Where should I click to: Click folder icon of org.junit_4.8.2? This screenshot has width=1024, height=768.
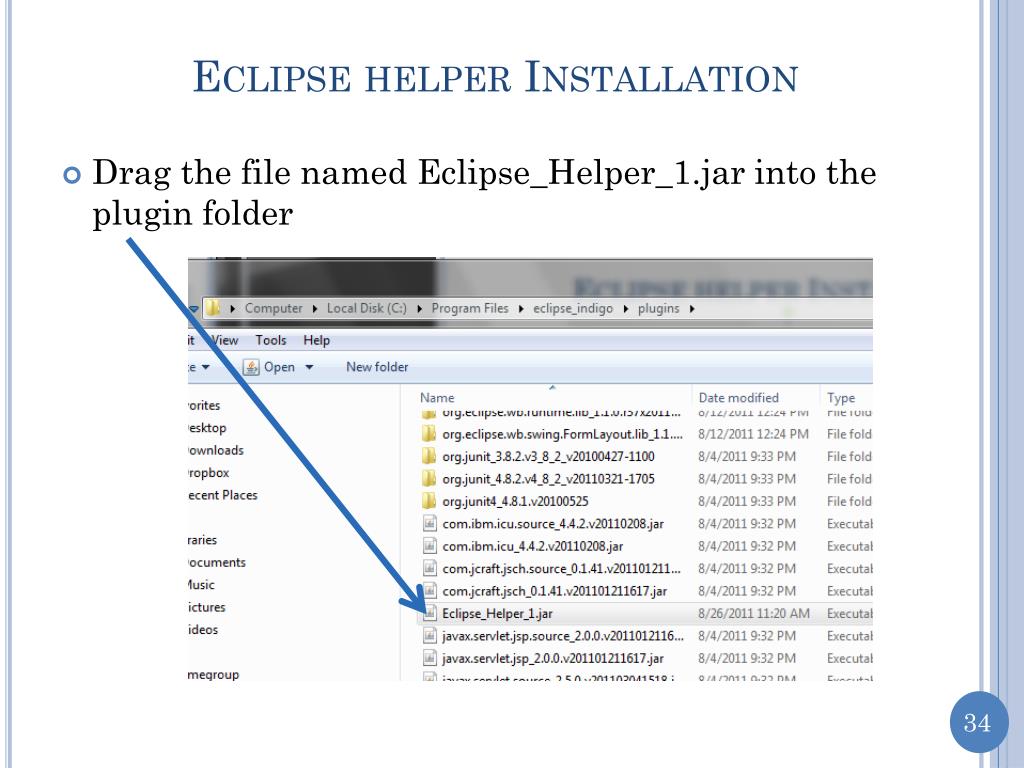tap(429, 479)
